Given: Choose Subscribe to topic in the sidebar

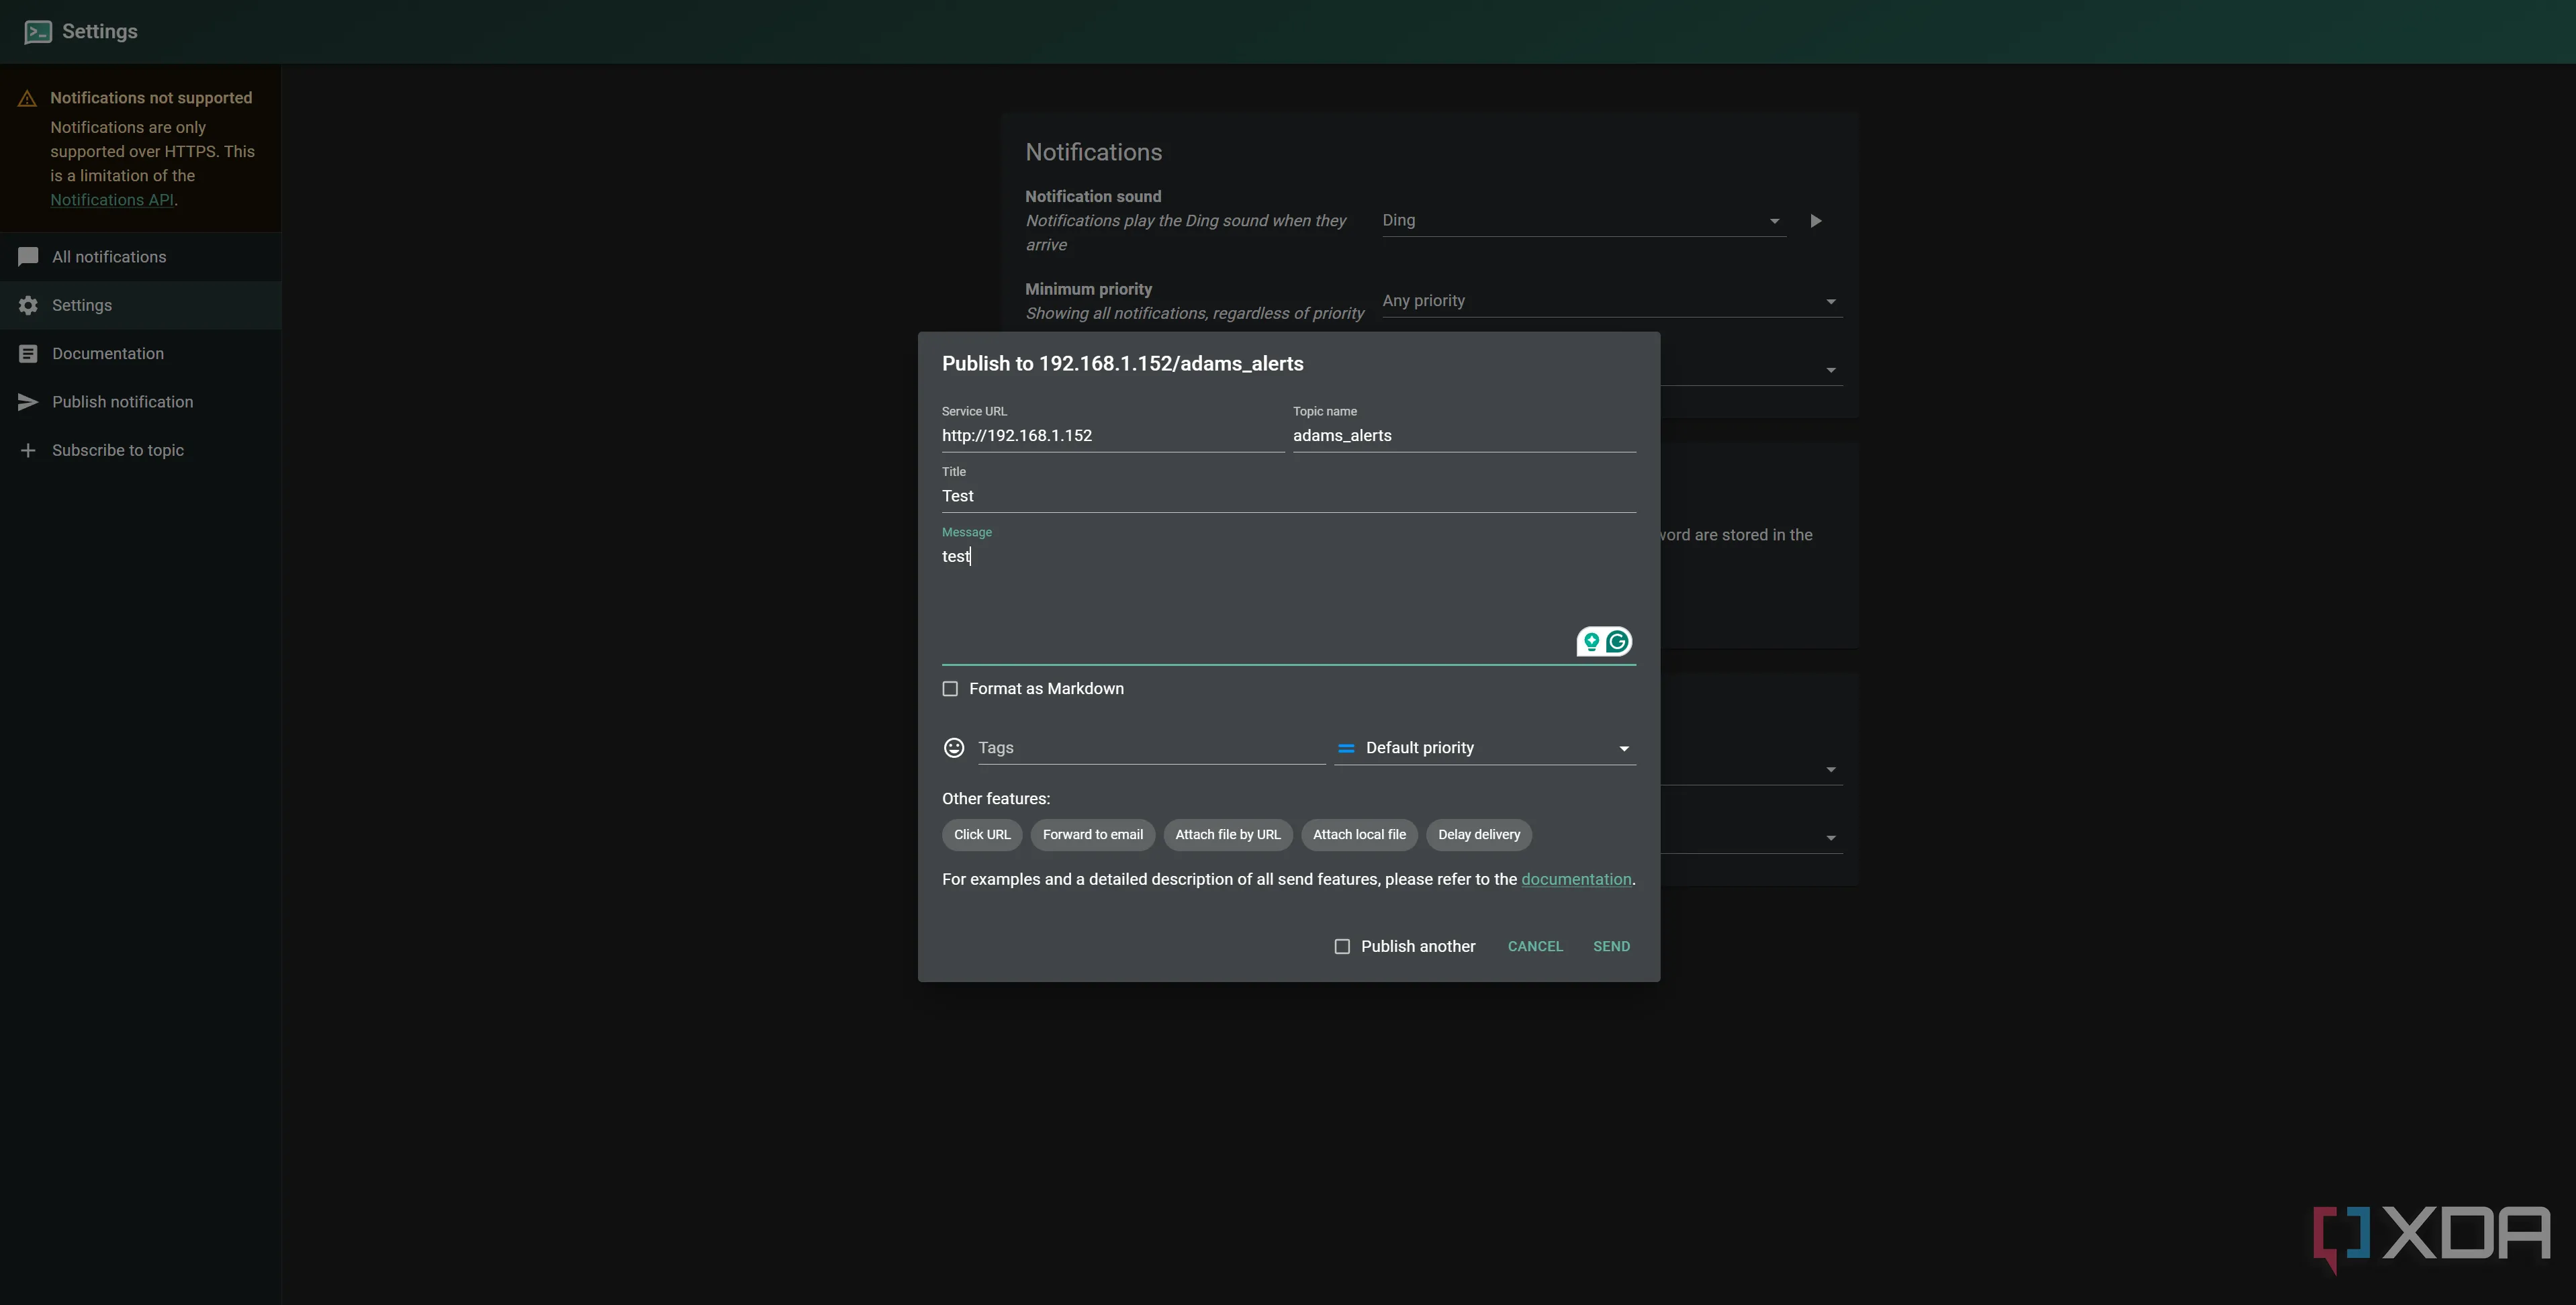Looking at the screenshot, I should pos(140,451).
